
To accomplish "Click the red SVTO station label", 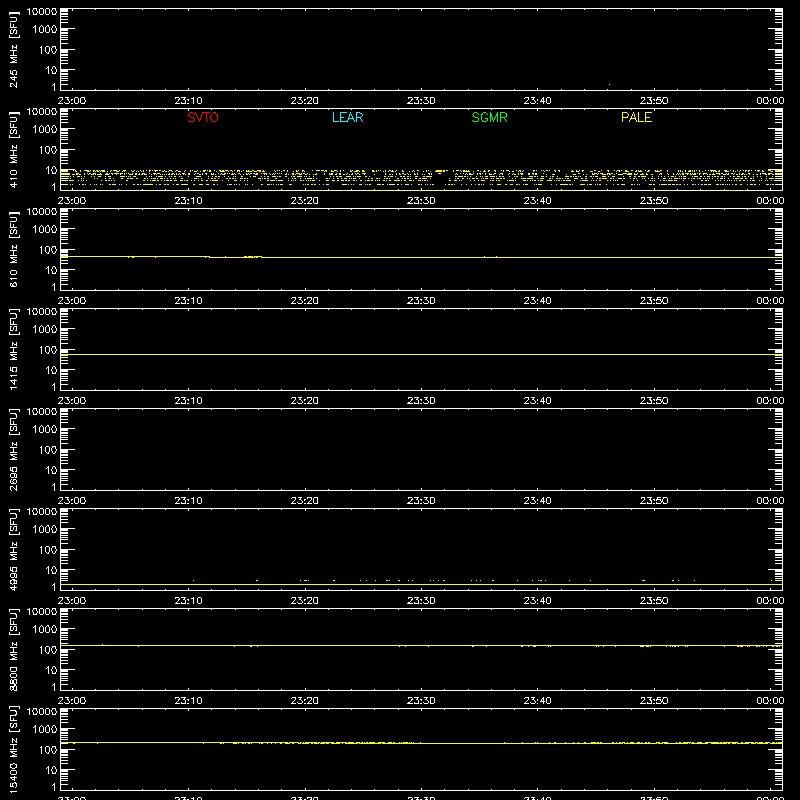I will (203, 117).
